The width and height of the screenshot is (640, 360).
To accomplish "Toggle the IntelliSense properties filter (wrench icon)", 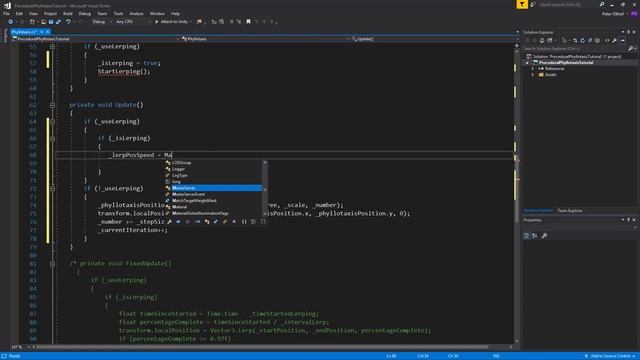I will 169,222.
